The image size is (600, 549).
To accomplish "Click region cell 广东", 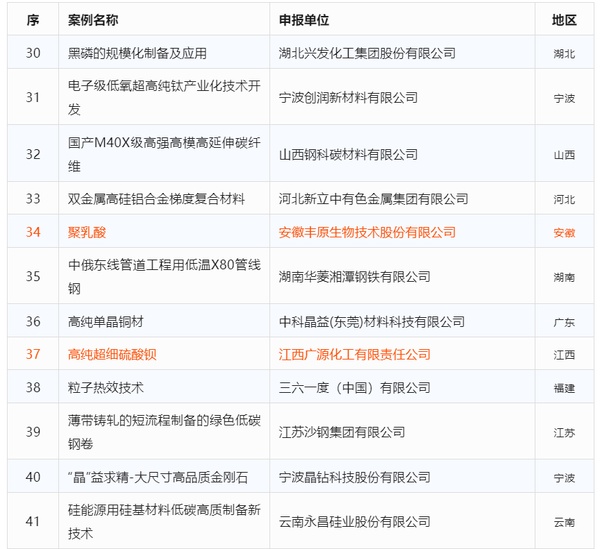I will [x=564, y=323].
